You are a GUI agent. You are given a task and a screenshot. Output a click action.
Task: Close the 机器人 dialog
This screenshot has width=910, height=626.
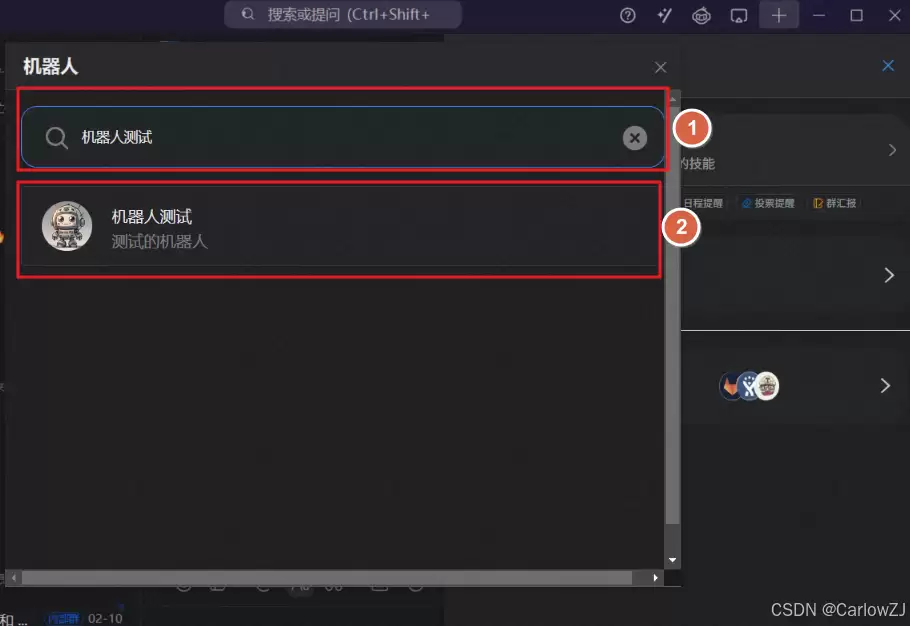pyautogui.click(x=660, y=68)
